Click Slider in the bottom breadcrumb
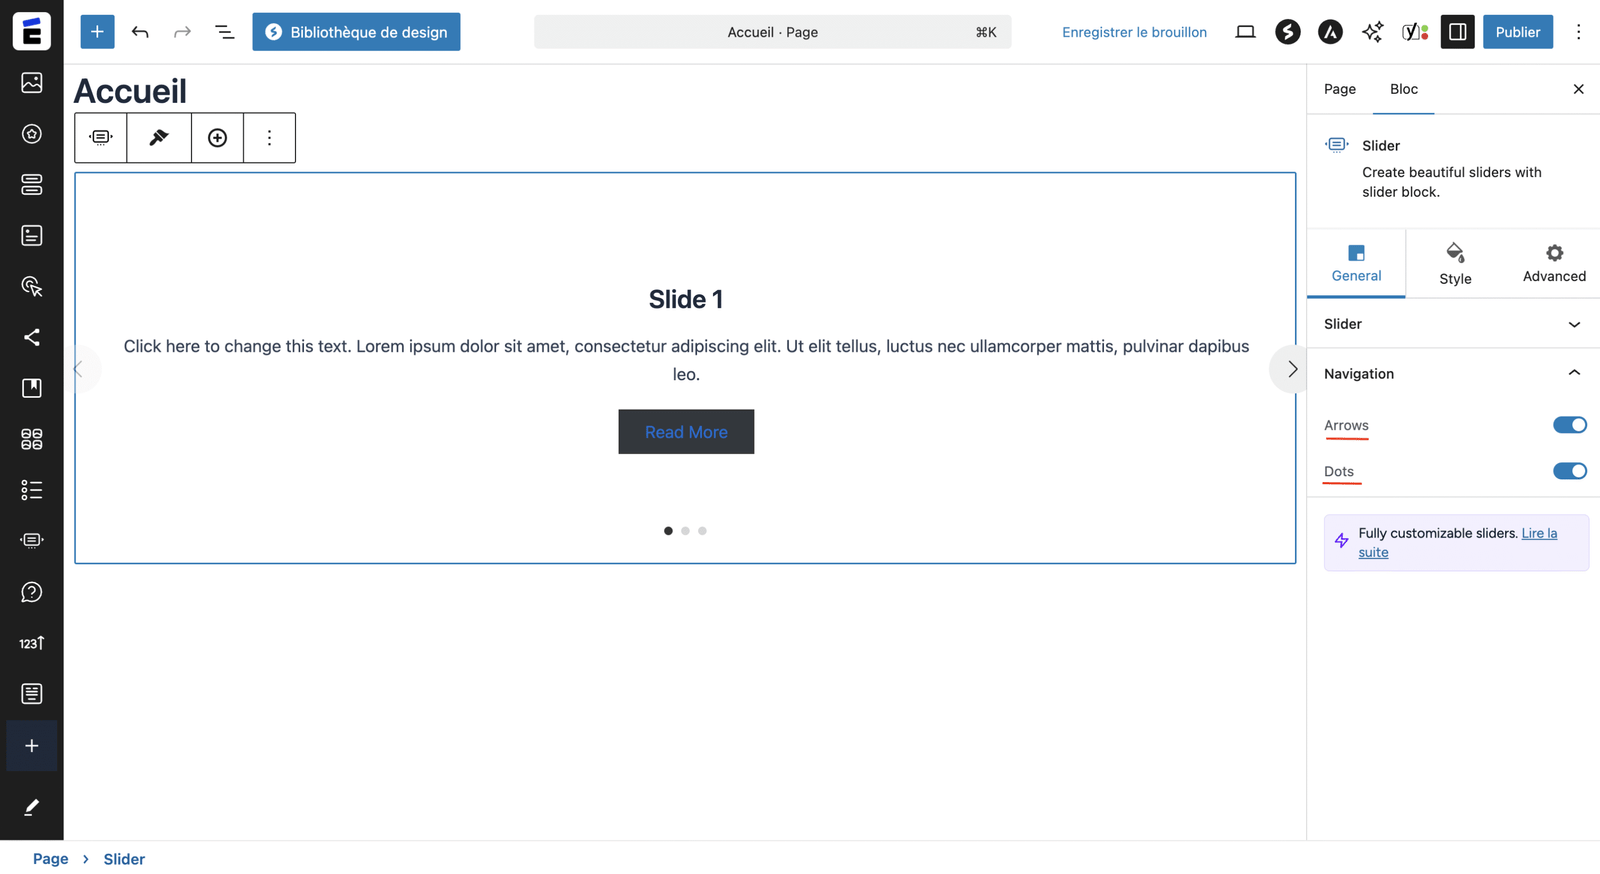 click(x=124, y=859)
